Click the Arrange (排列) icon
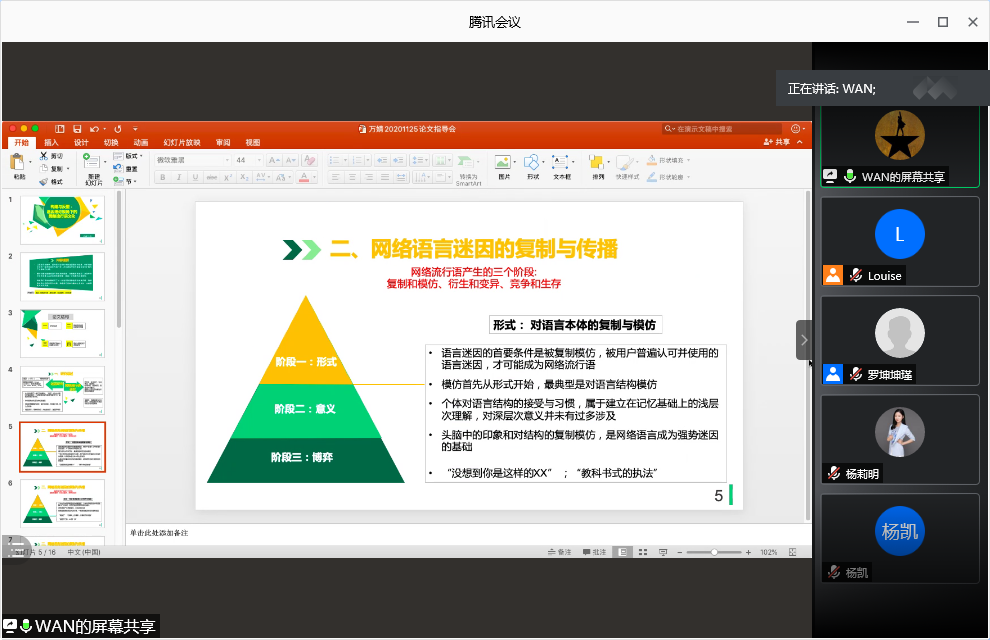Image resolution: width=990 pixels, height=640 pixels. point(598,163)
